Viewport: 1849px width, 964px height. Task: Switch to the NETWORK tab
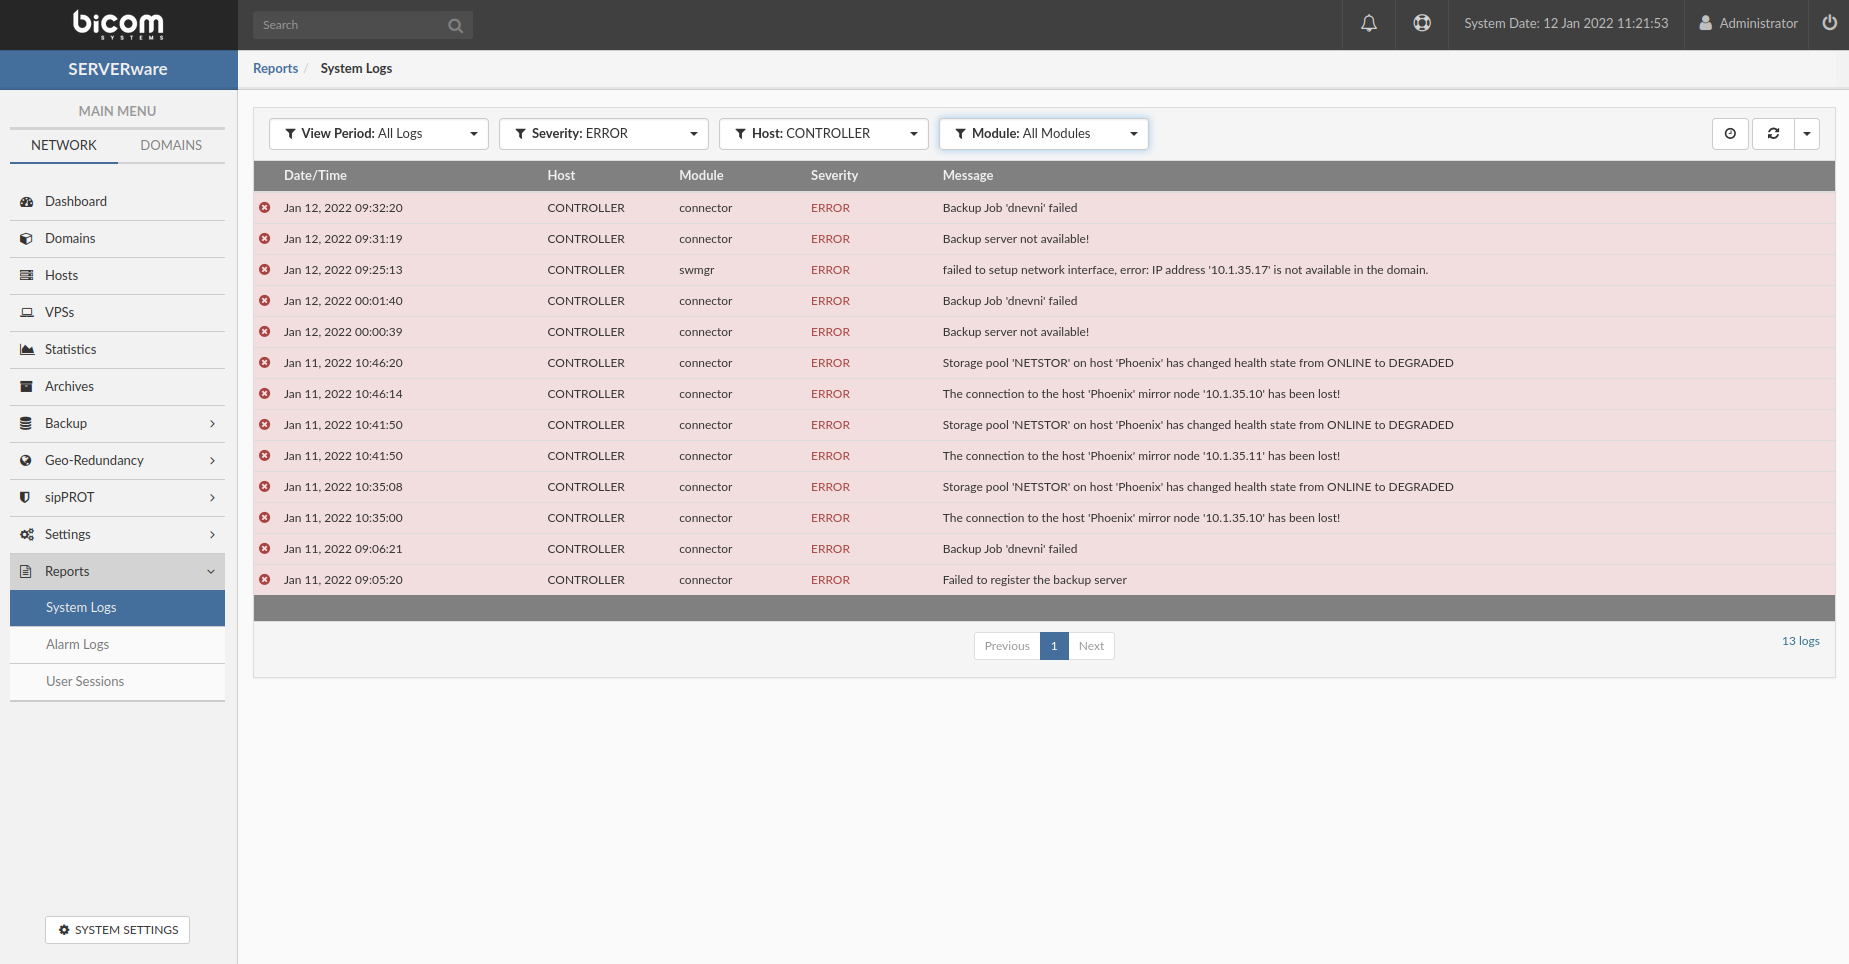63,145
